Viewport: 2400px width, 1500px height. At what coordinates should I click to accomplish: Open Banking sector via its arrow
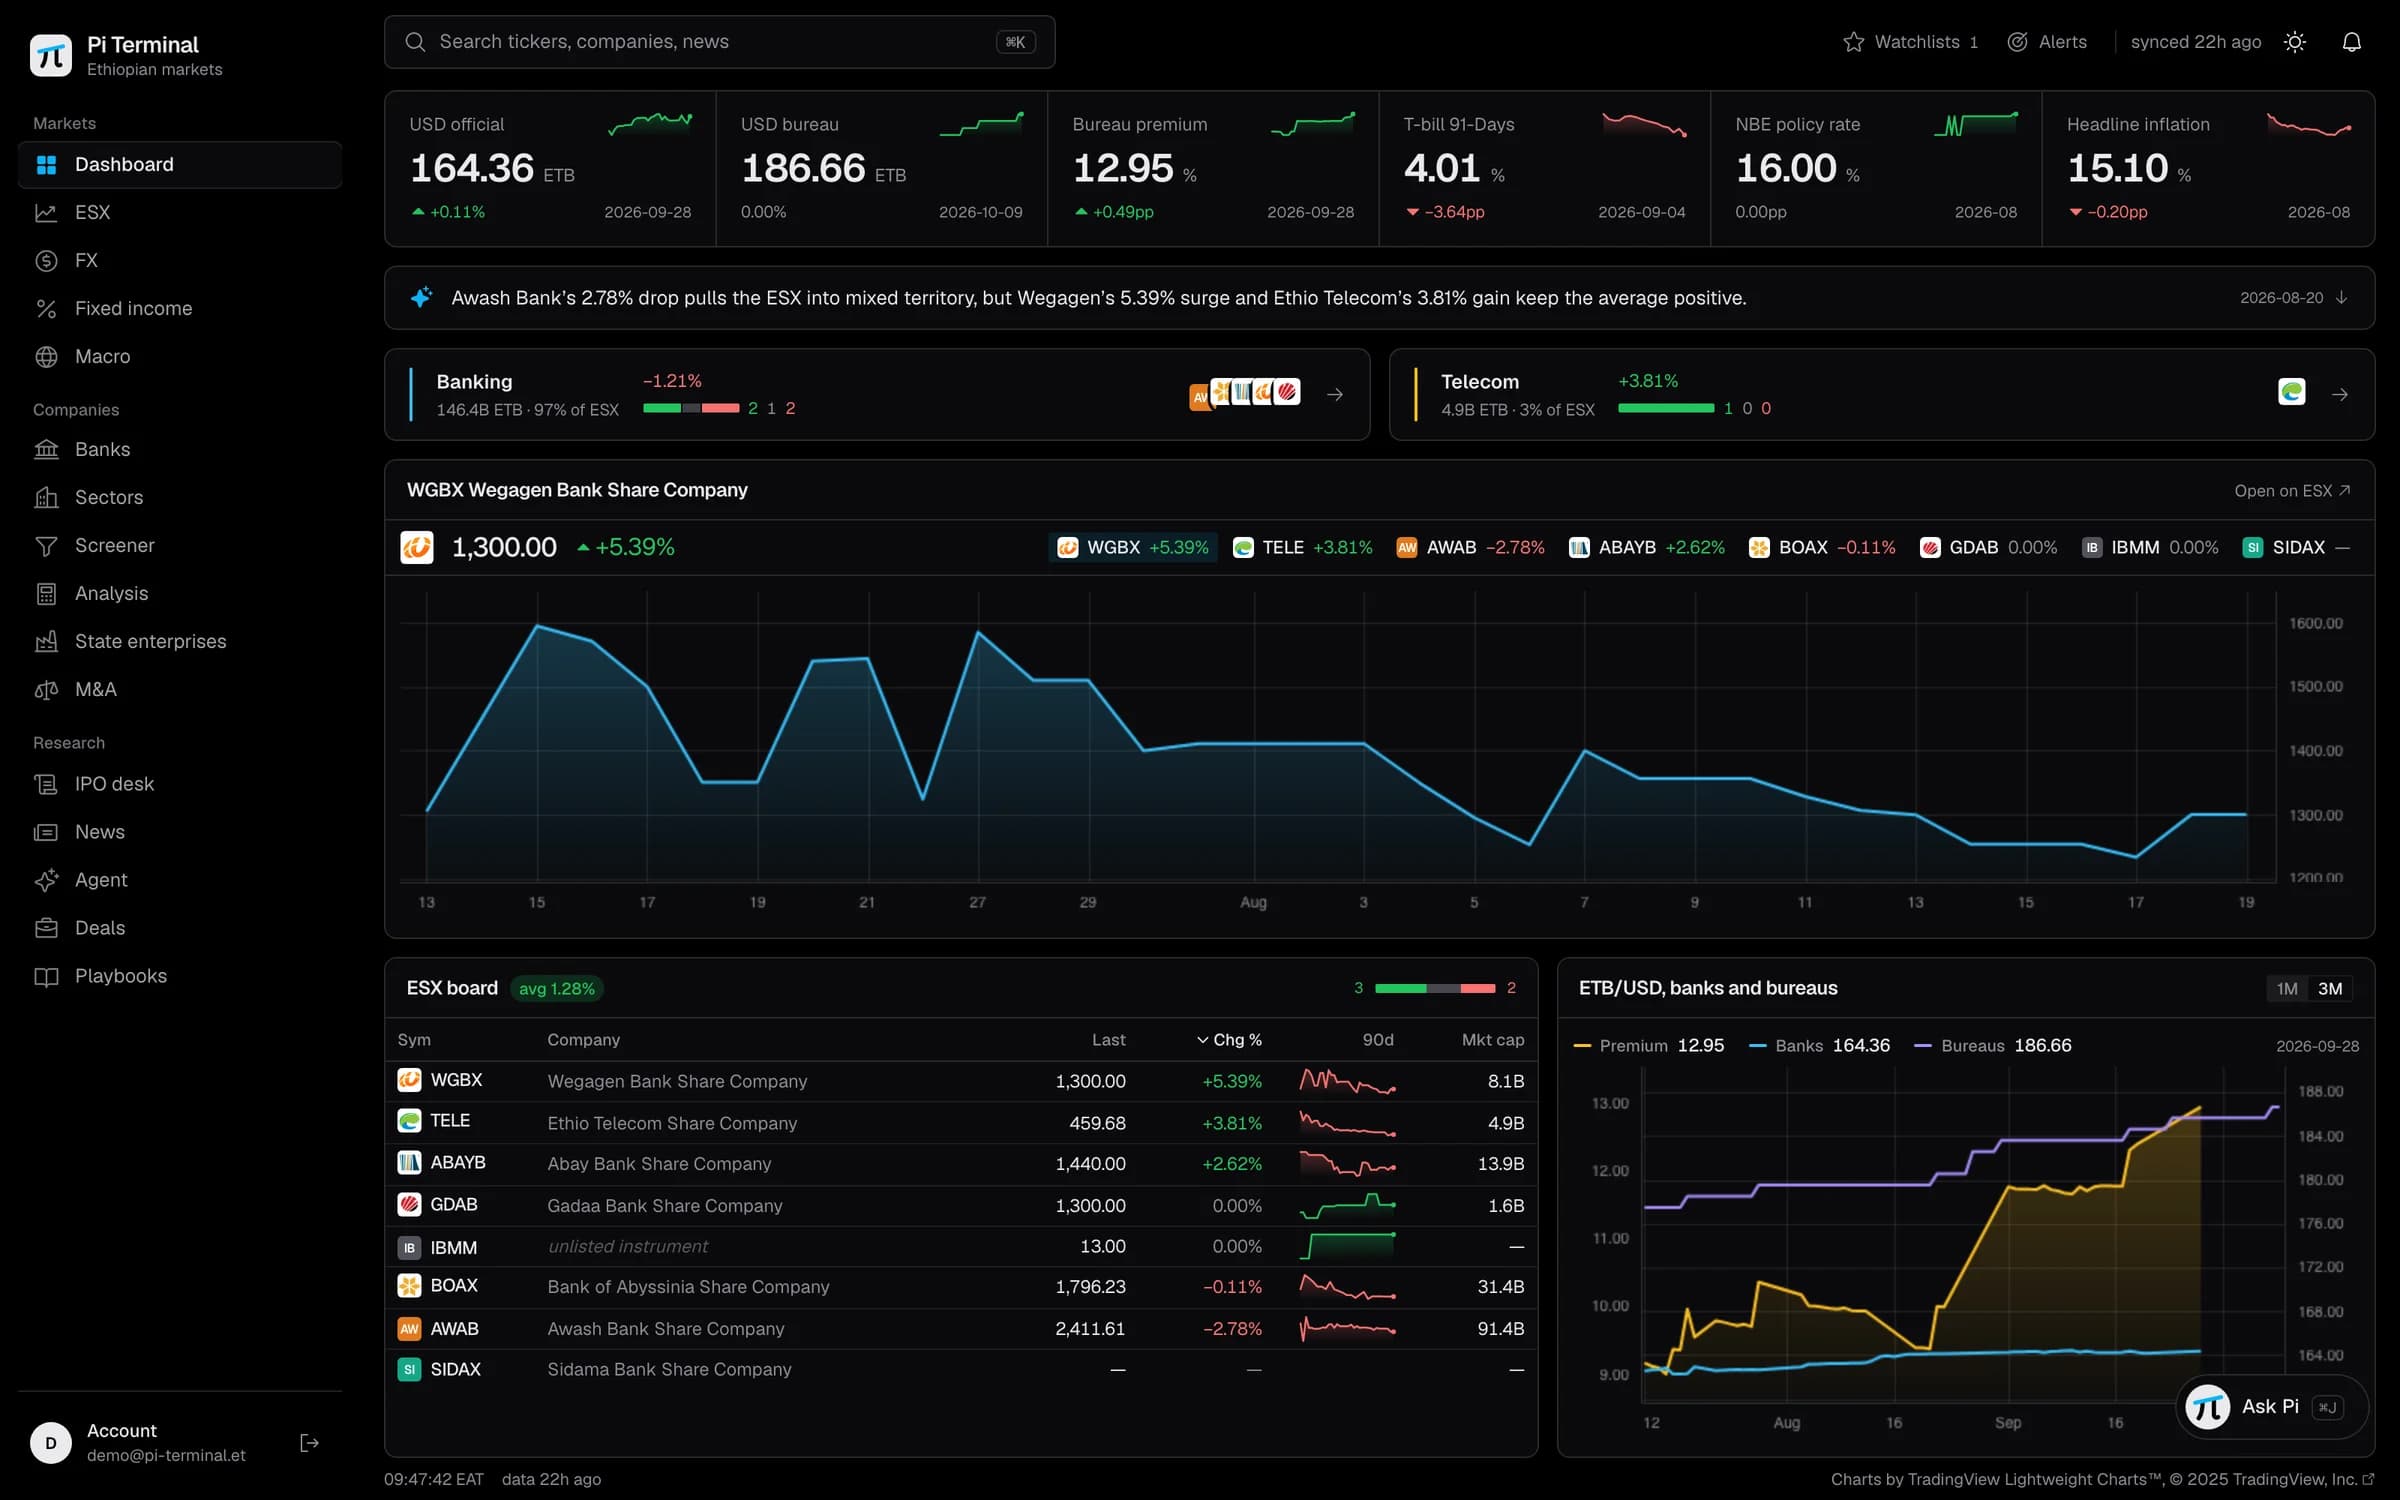tap(1335, 395)
